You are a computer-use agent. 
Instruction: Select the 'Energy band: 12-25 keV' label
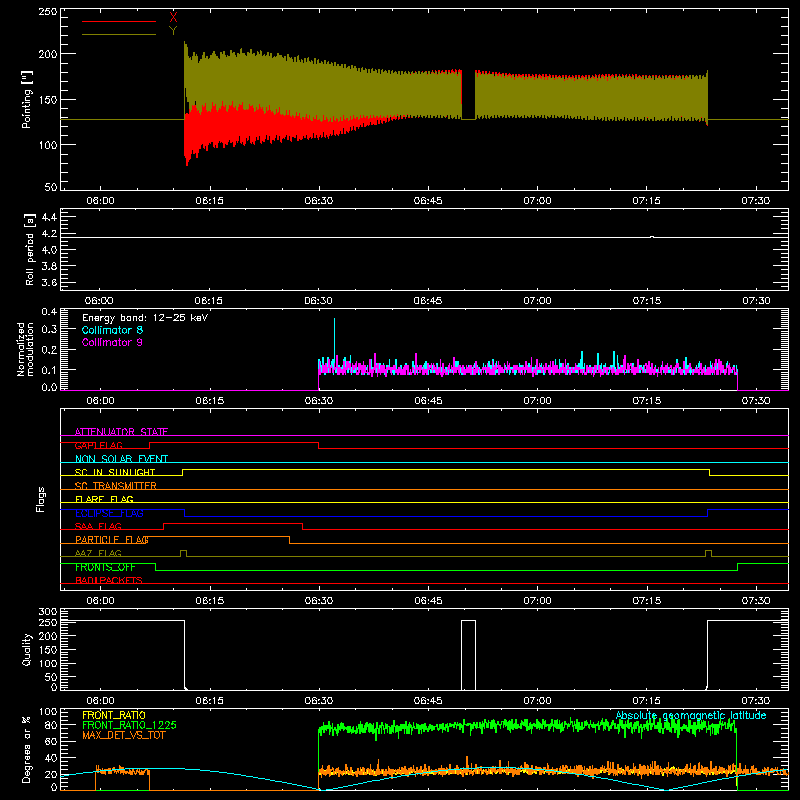(x=145, y=318)
